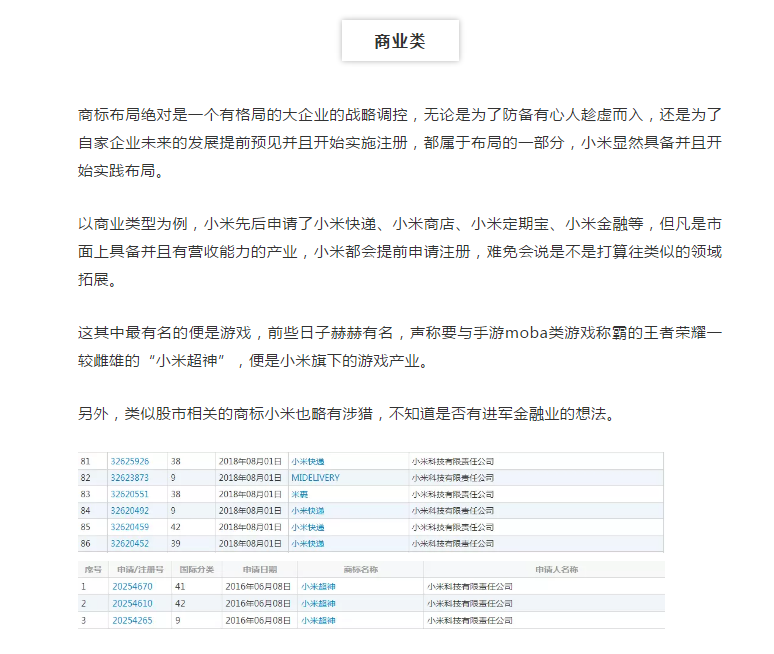Open registration number 32620459

(x=129, y=527)
